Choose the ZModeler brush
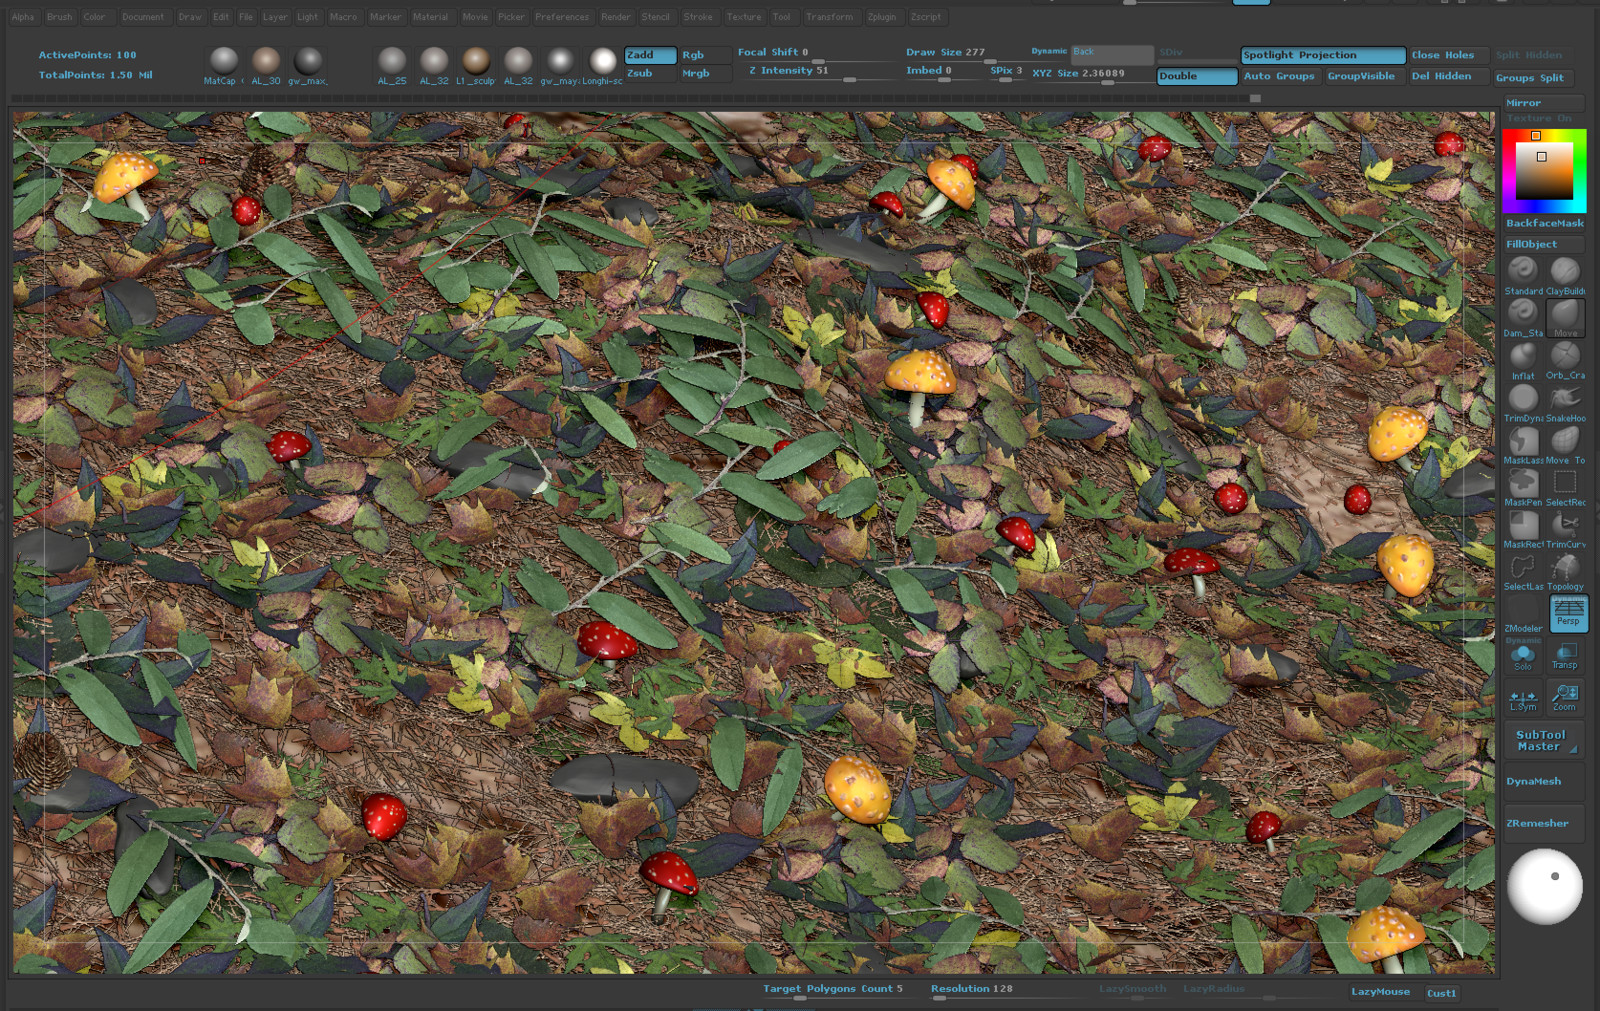 coord(1523,612)
